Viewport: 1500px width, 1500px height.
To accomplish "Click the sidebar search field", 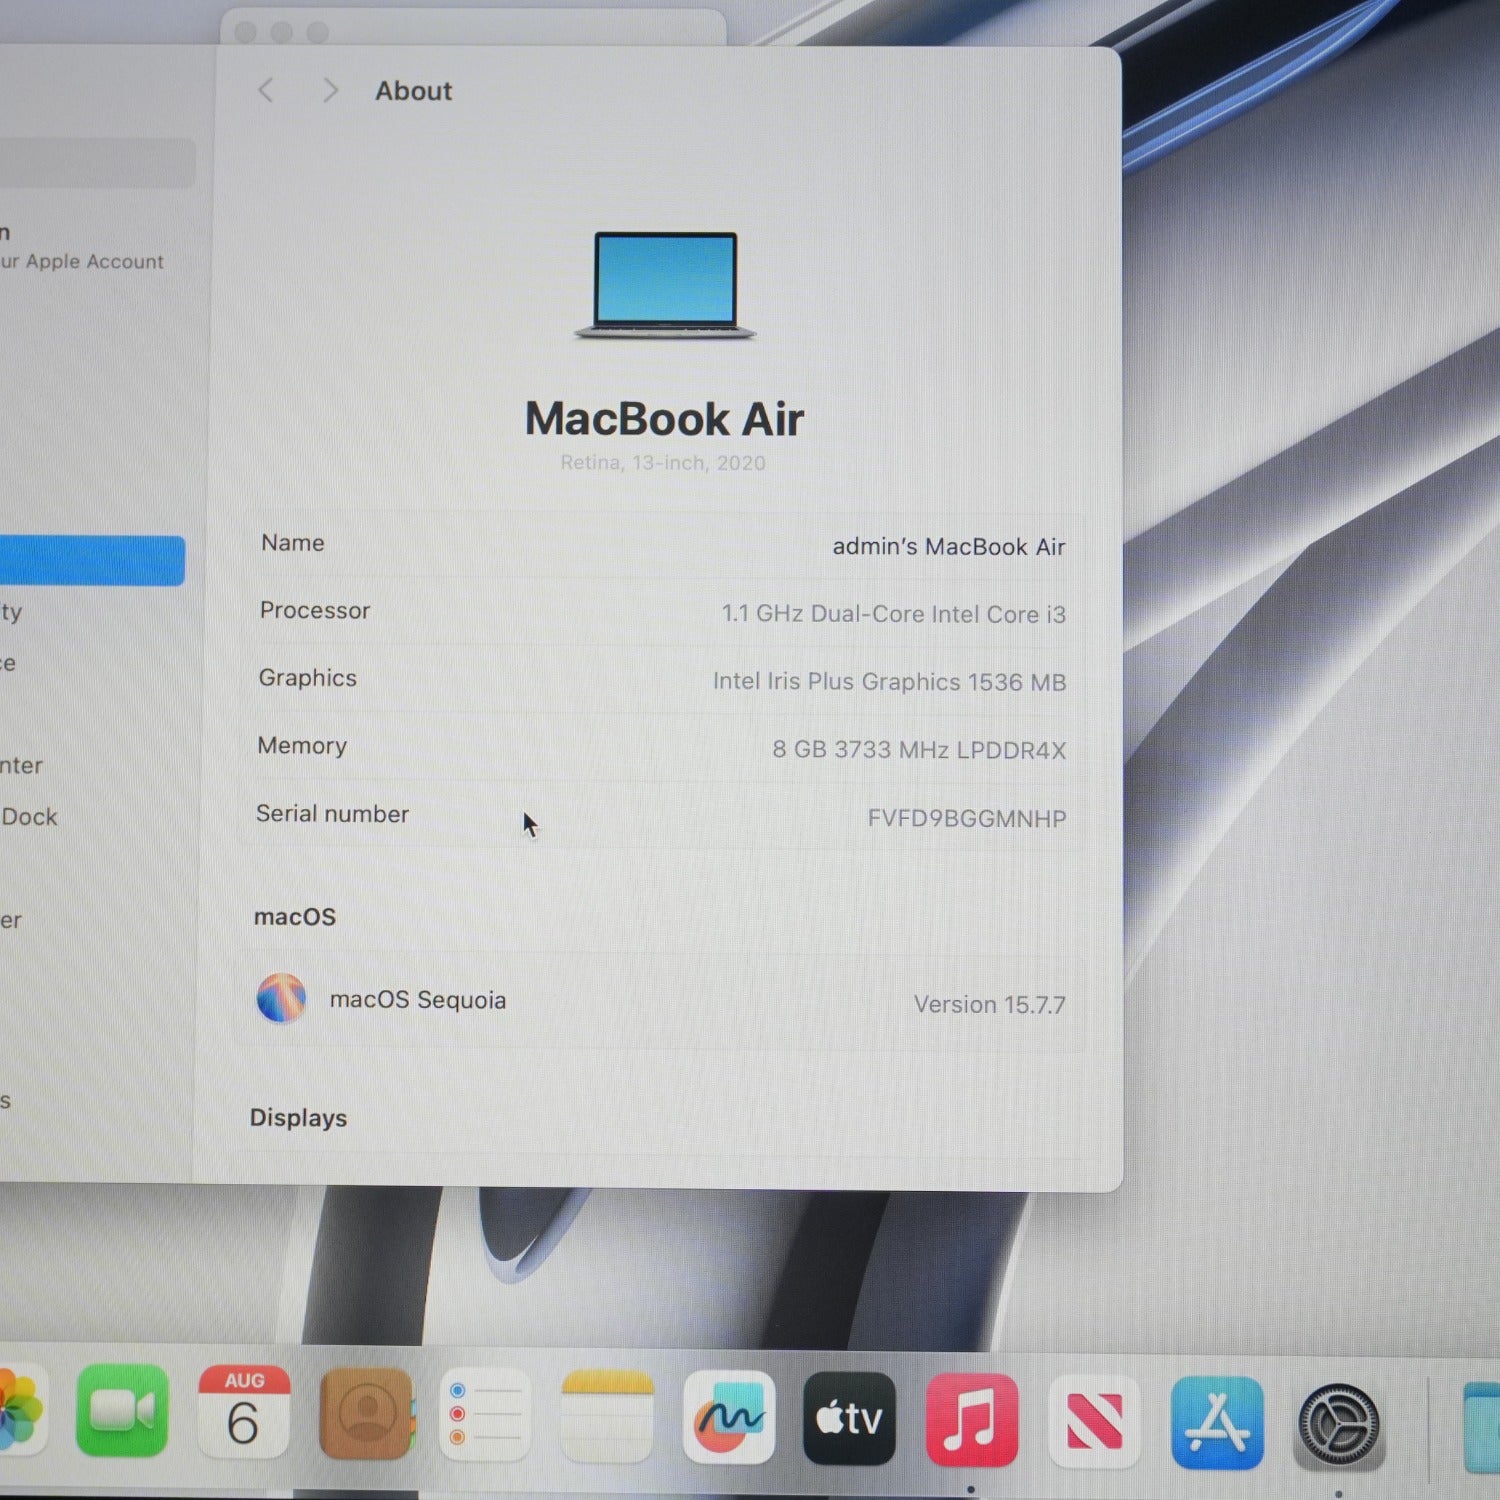I will (97, 162).
